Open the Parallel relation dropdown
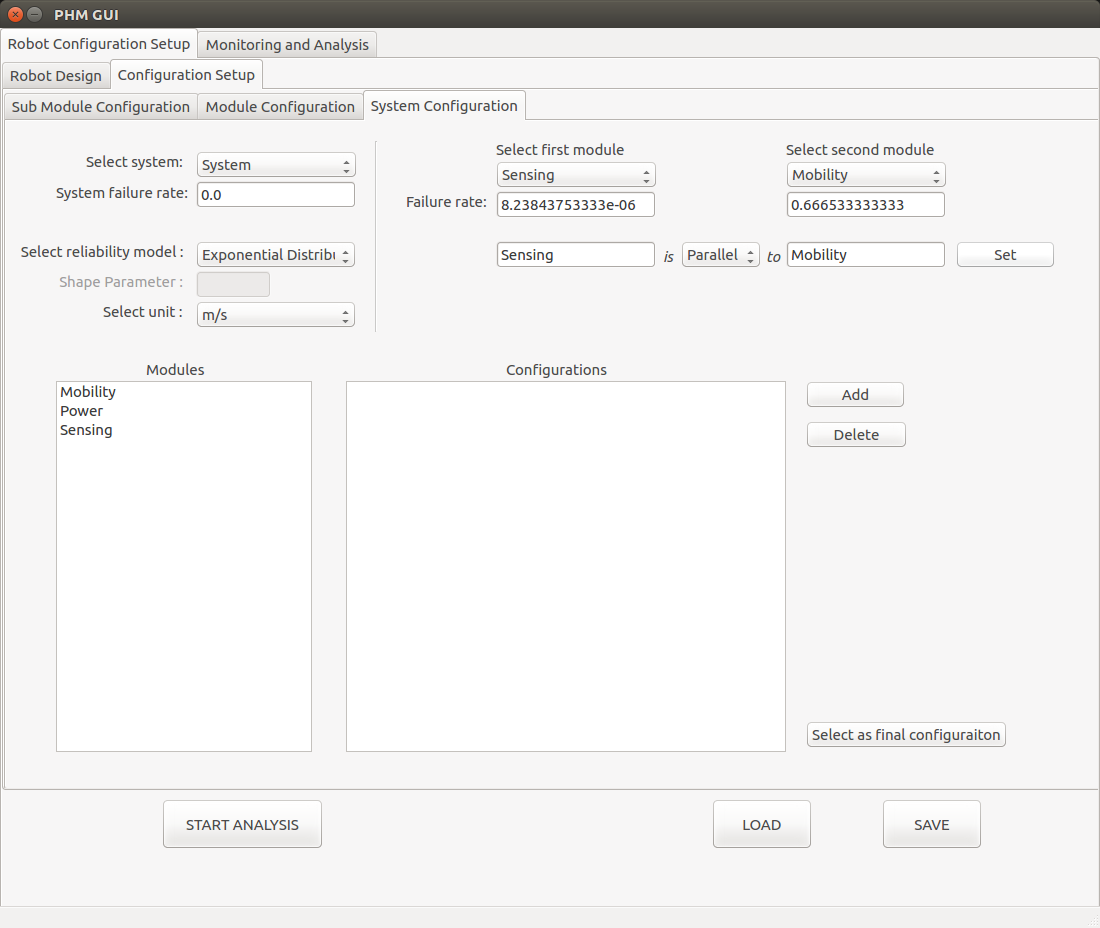Image resolution: width=1100 pixels, height=928 pixels. (720, 255)
